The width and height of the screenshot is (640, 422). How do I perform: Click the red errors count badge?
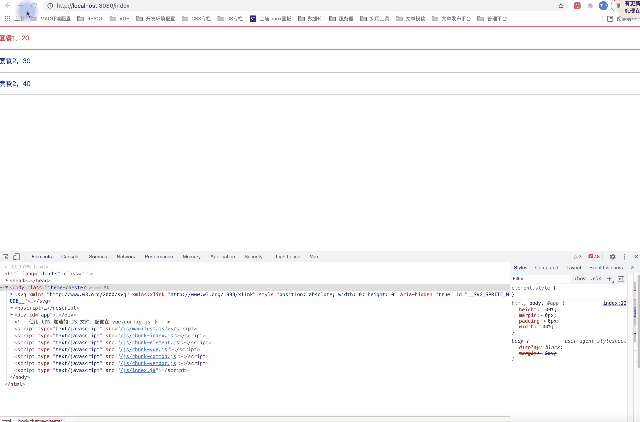pyautogui.click(x=594, y=257)
